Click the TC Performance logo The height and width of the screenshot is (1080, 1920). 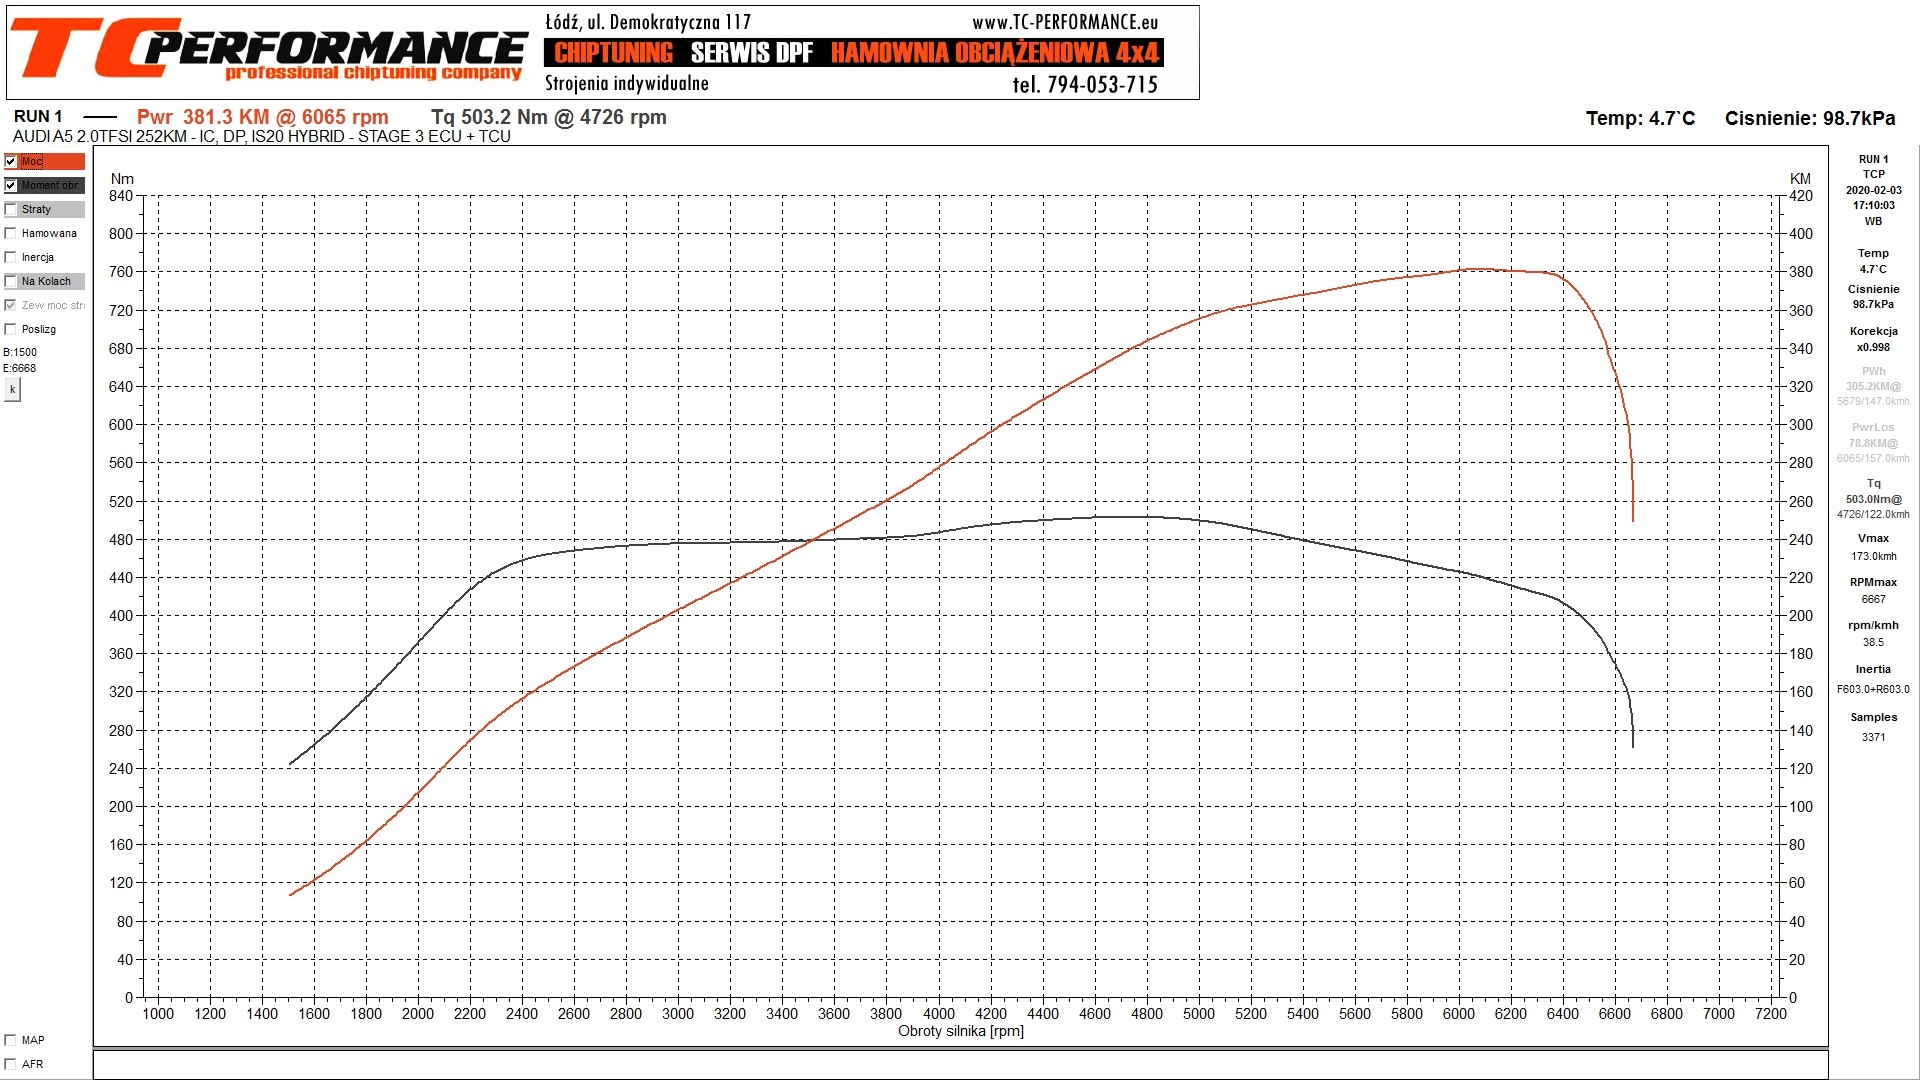(x=268, y=50)
